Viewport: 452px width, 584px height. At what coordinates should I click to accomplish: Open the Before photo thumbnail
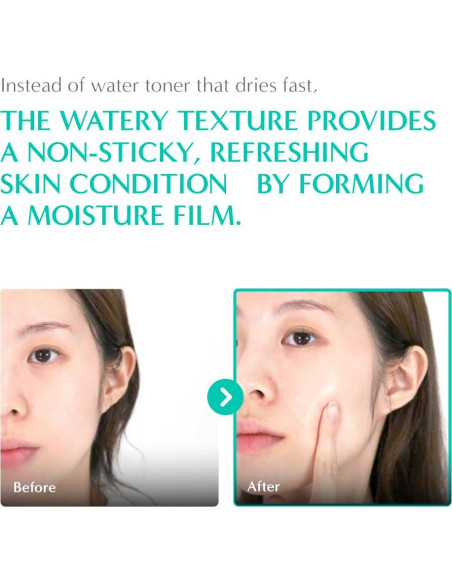pos(109,397)
